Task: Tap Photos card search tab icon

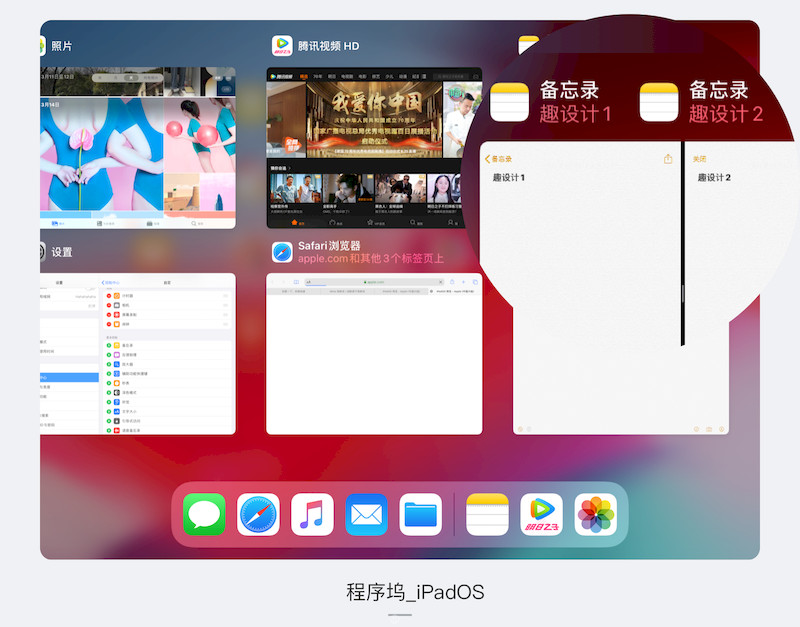Action: click(194, 223)
